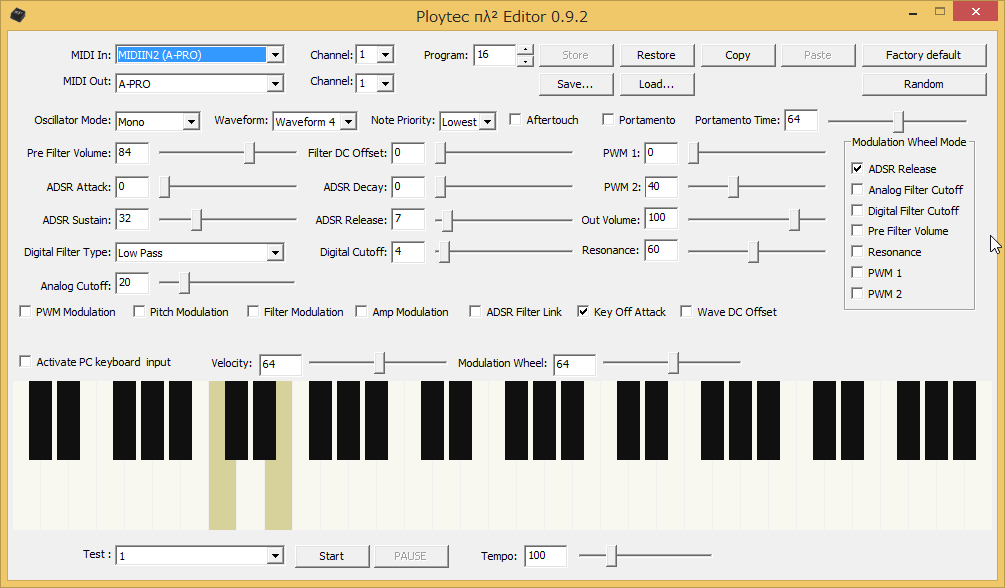1005x588 pixels.
Task: Enable the Aftertouch checkbox
Action: tap(515, 120)
